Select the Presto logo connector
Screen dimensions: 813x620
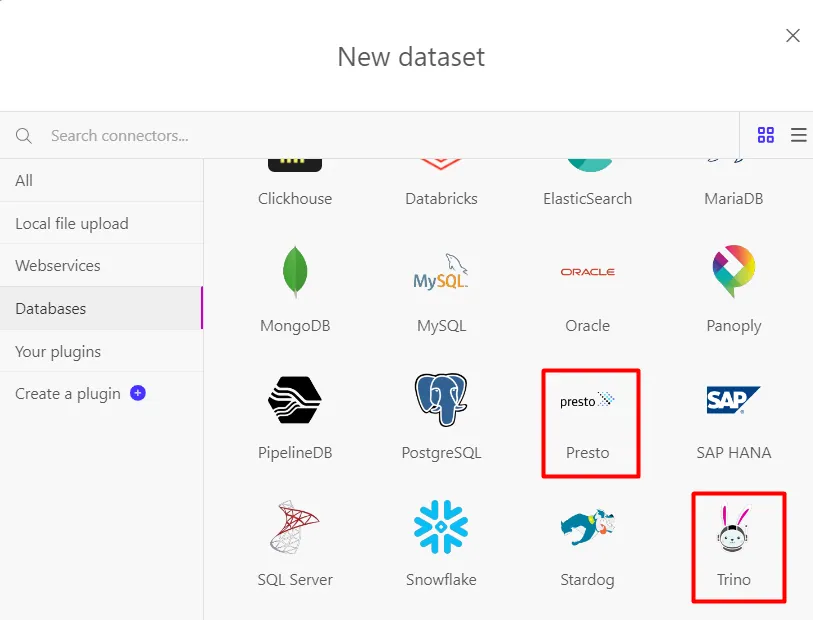587,400
